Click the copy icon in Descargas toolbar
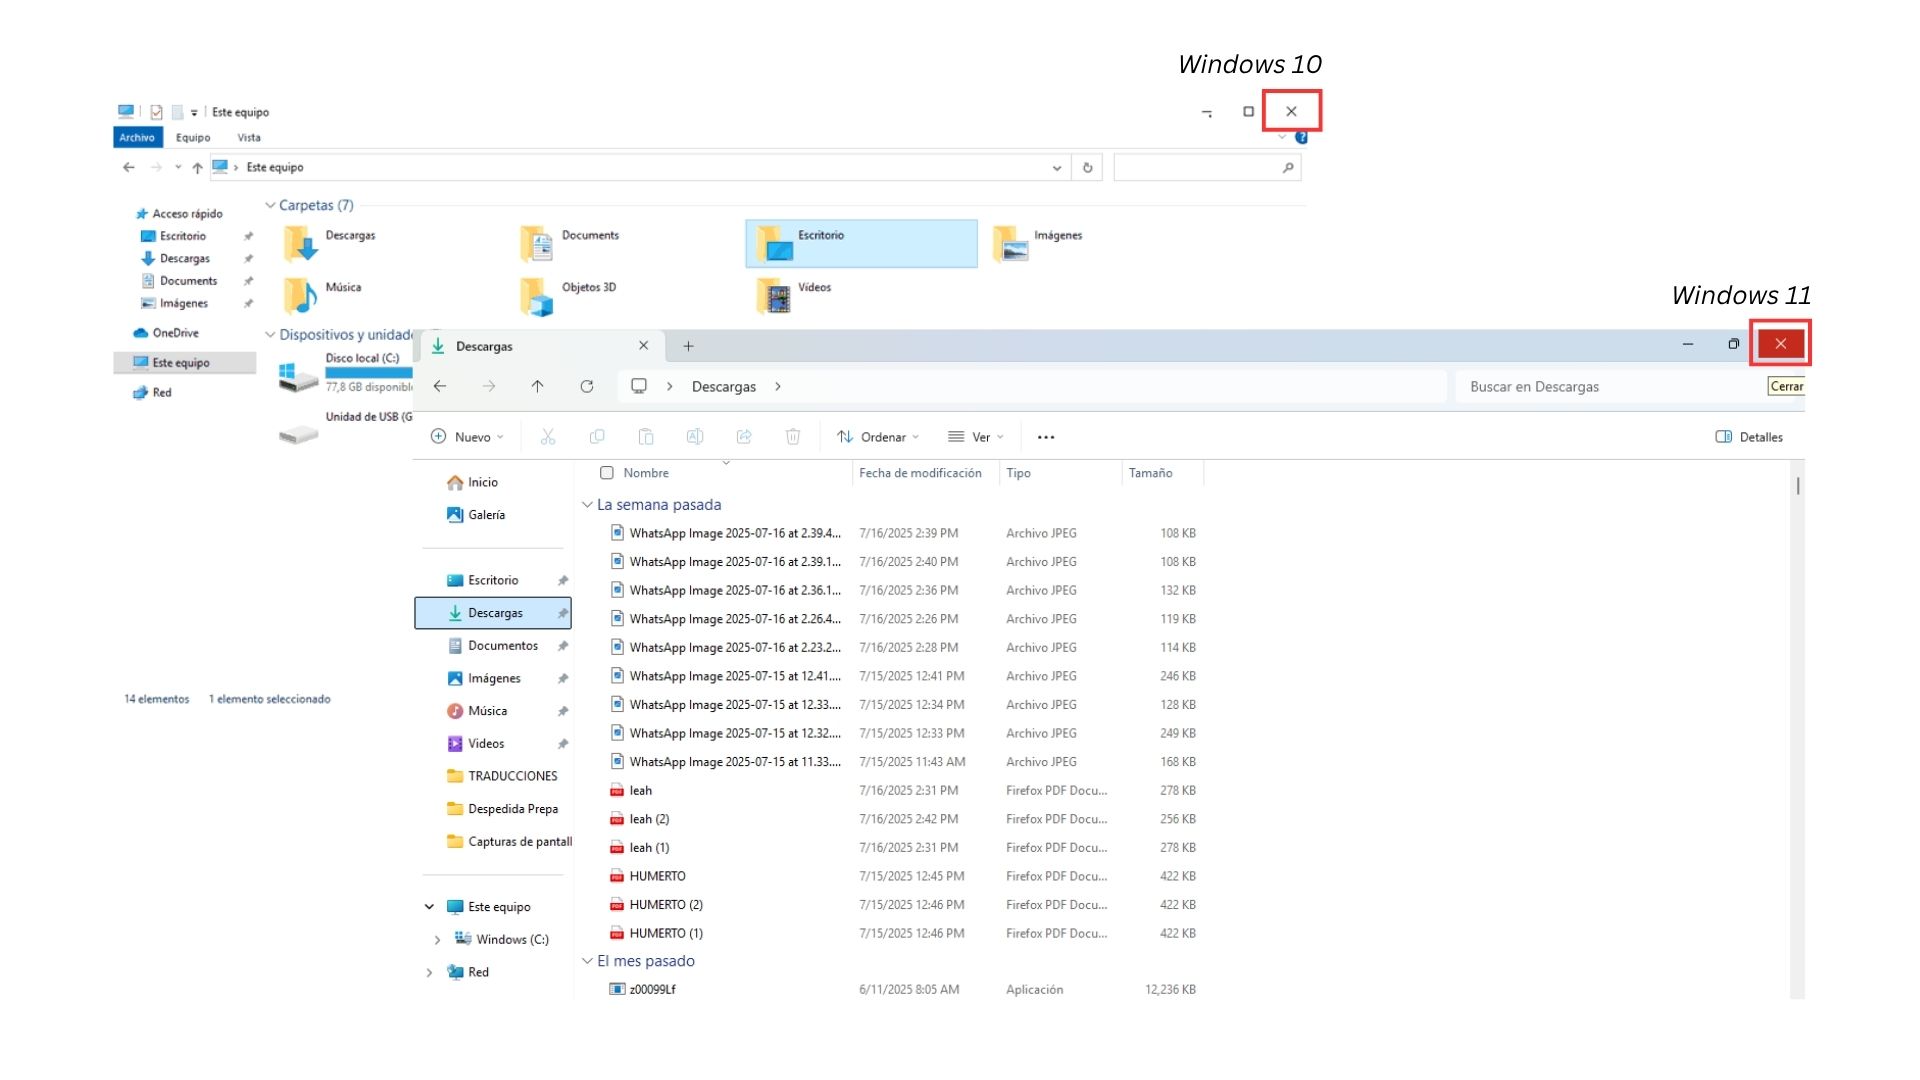 click(597, 437)
